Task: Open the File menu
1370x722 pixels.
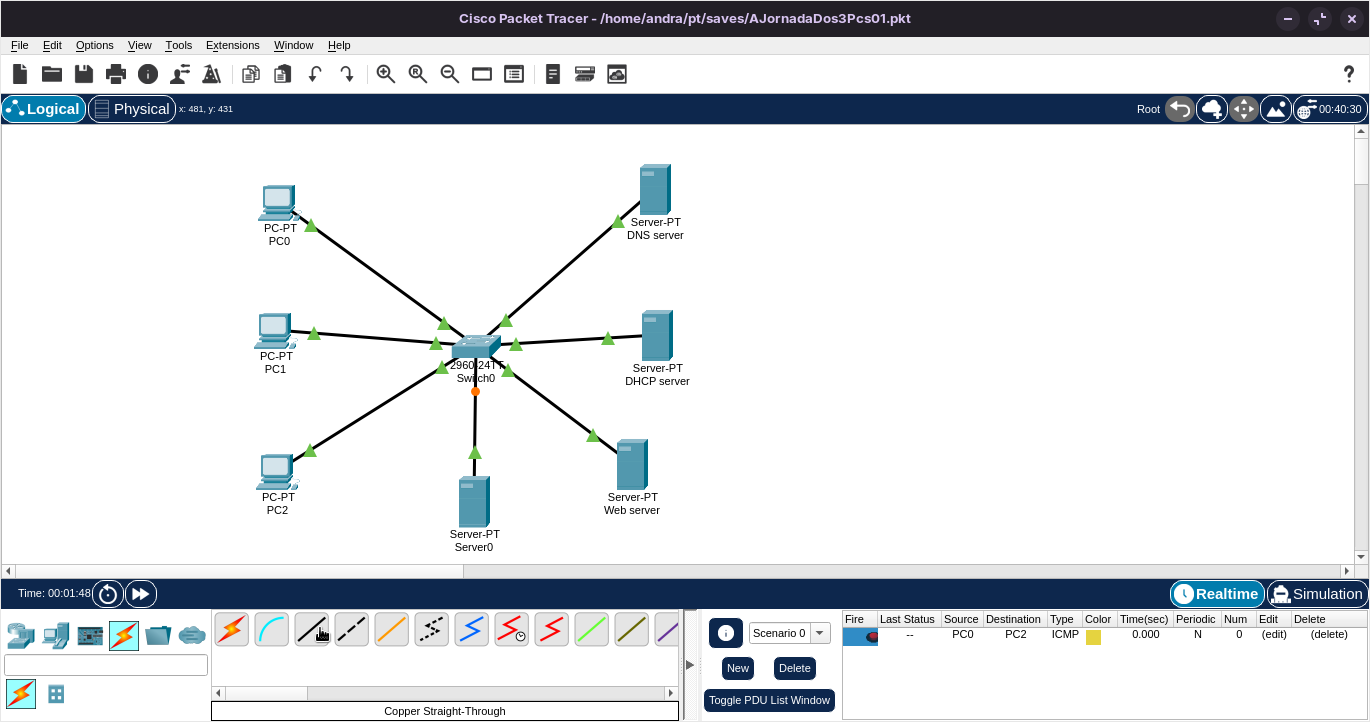Action: click(x=20, y=45)
